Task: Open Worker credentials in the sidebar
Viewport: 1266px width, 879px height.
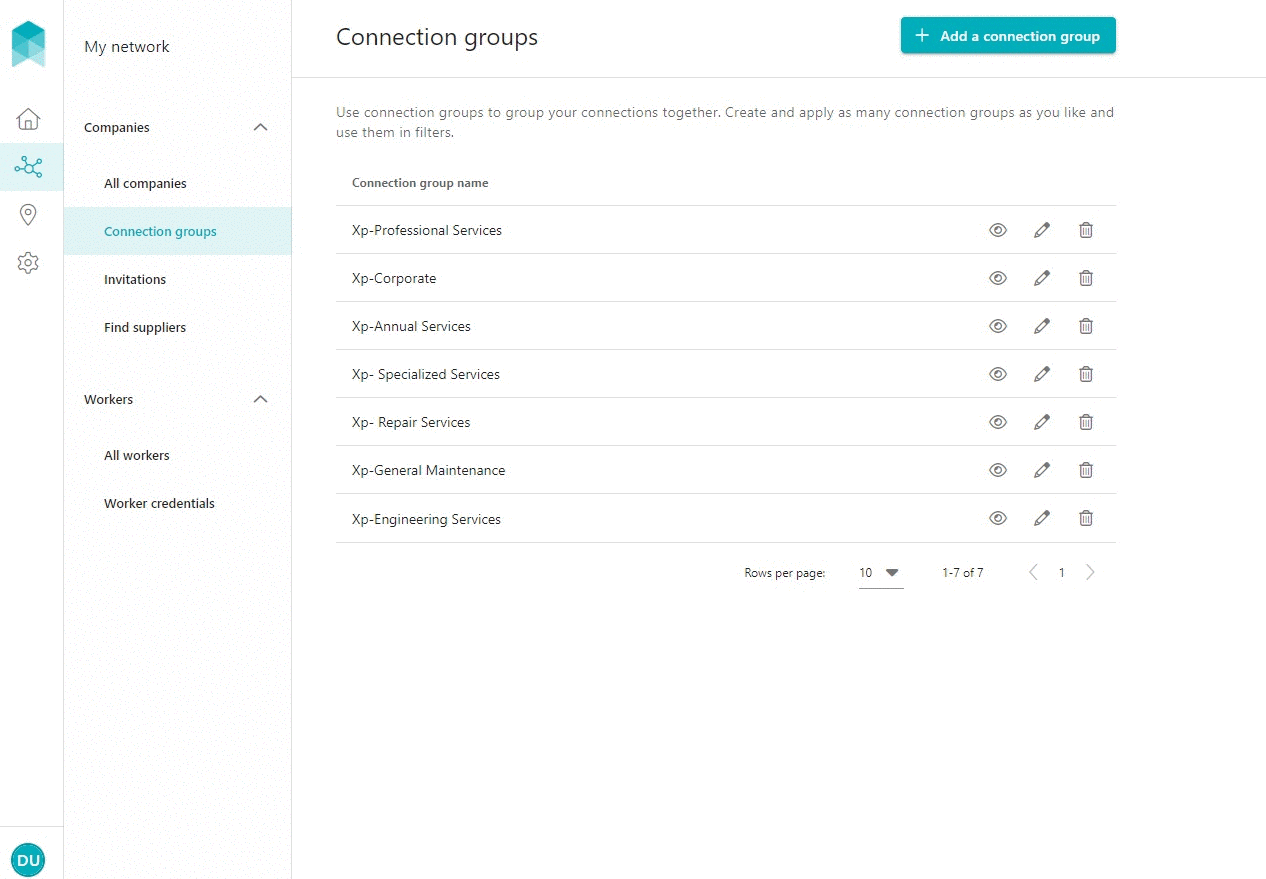Action: (178, 503)
